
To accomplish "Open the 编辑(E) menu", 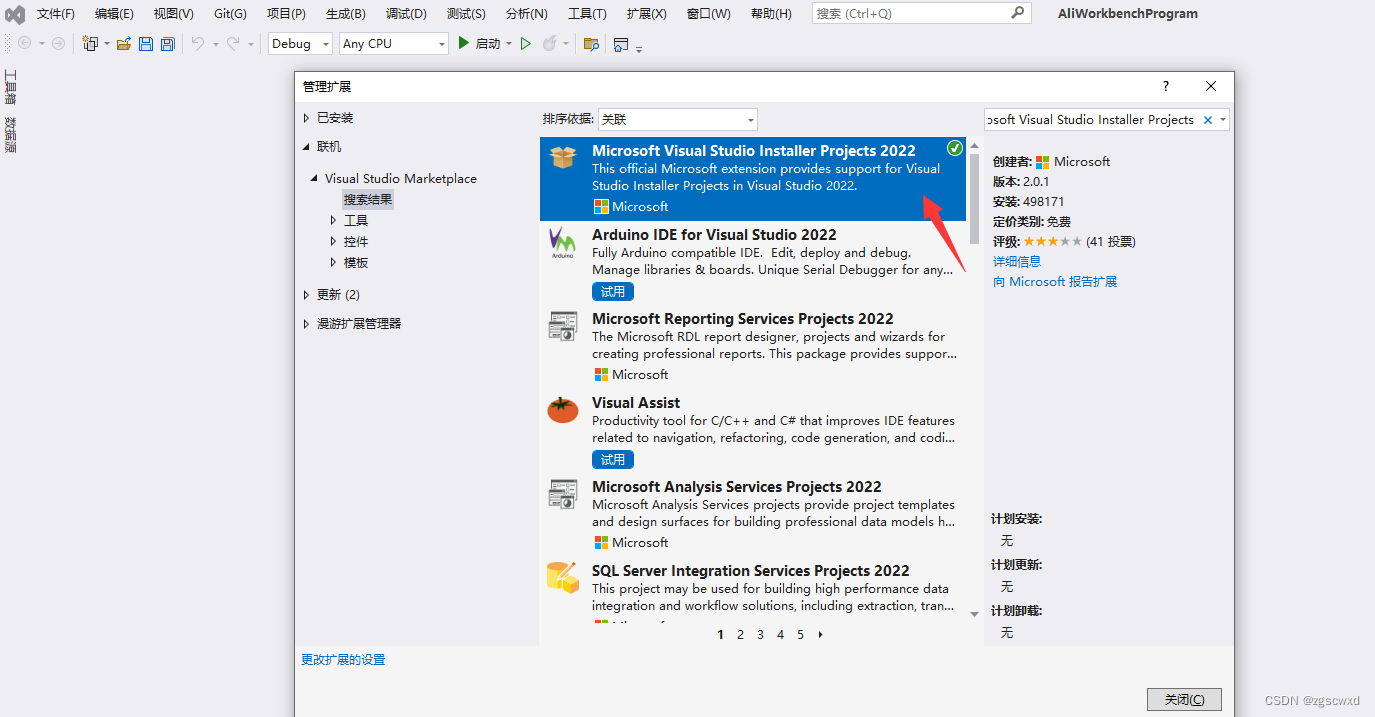I will (x=114, y=14).
